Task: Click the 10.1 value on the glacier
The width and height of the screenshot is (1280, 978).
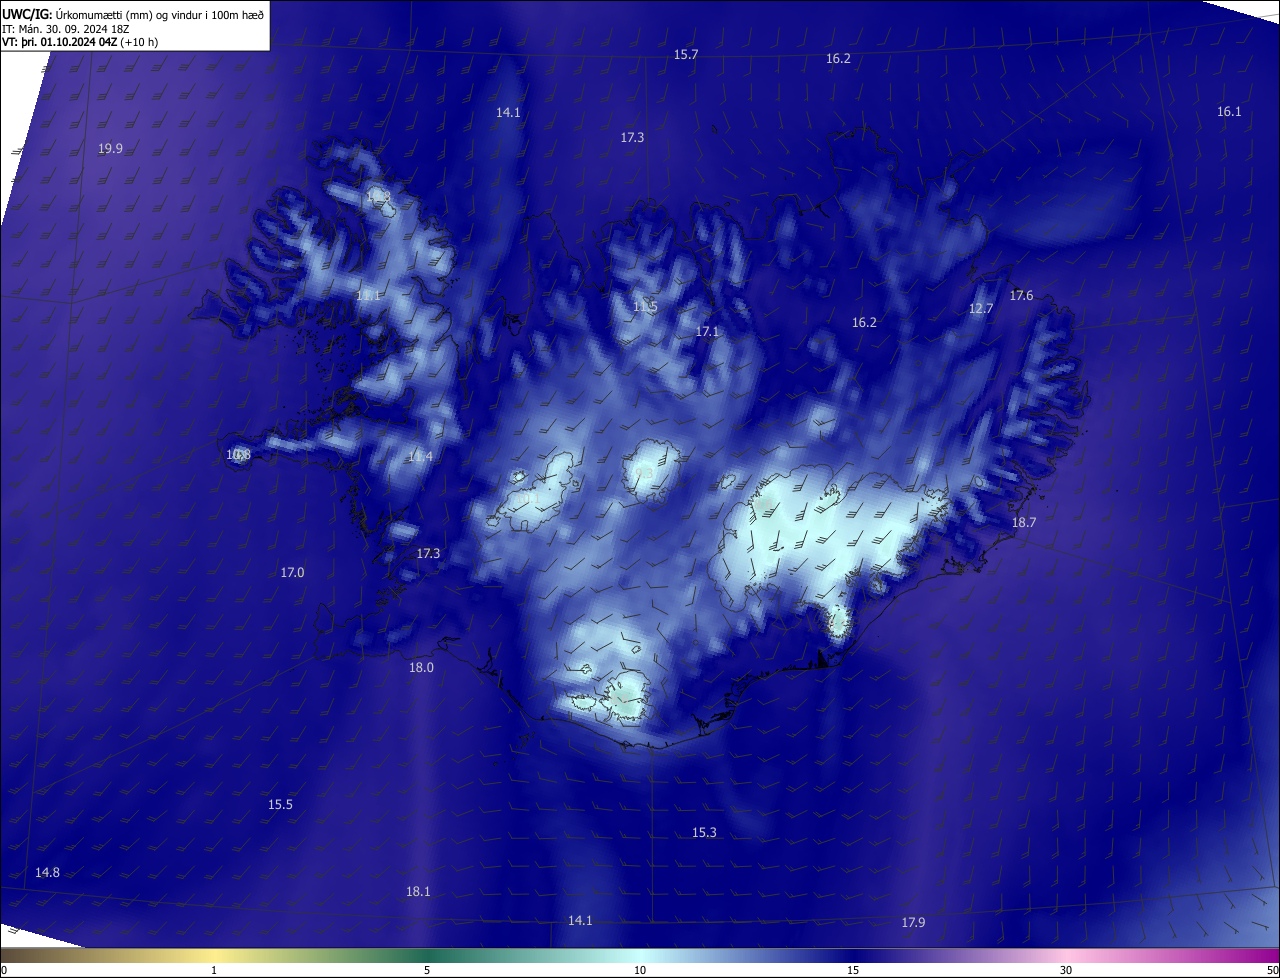Action: point(527,497)
